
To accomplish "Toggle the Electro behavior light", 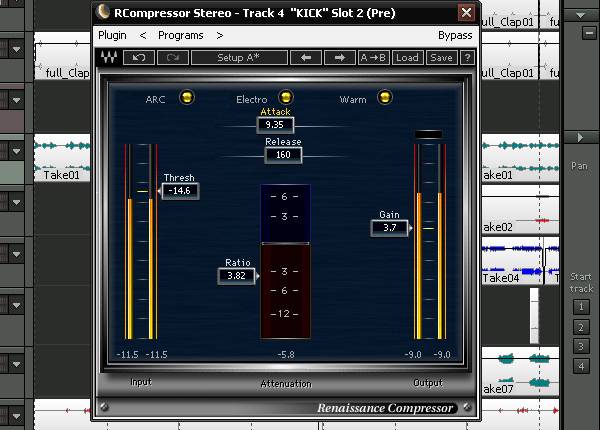I will (286, 97).
